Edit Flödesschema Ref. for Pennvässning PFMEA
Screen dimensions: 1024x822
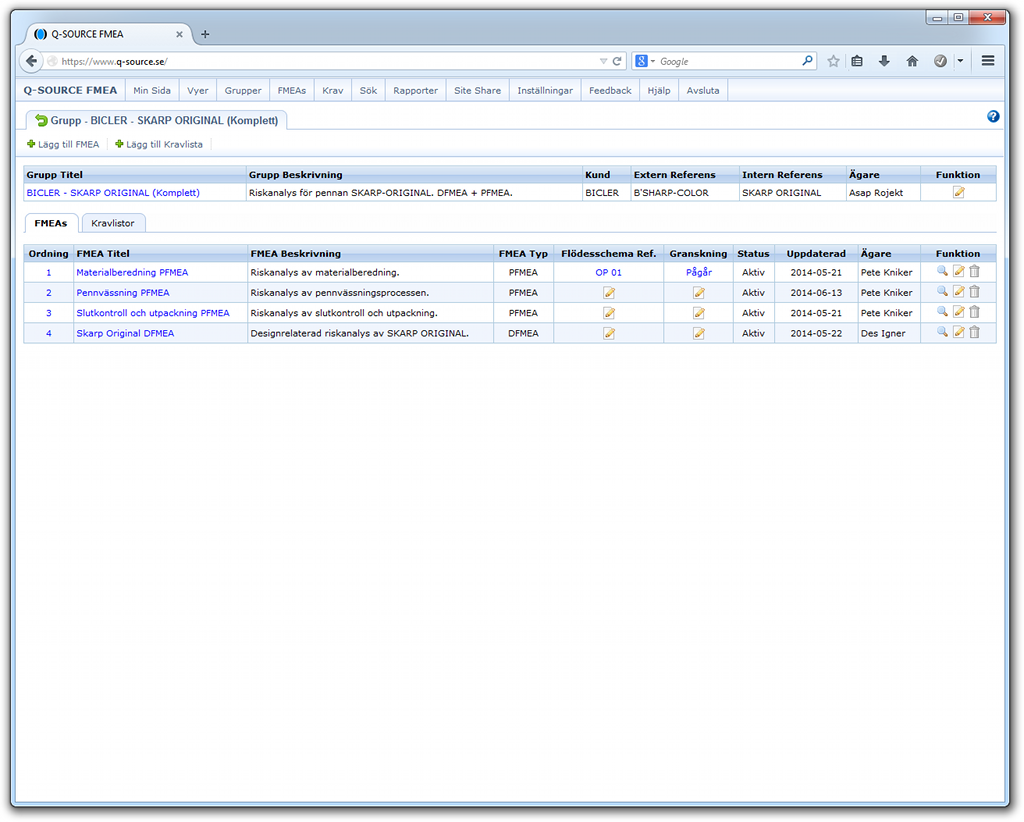(x=609, y=292)
